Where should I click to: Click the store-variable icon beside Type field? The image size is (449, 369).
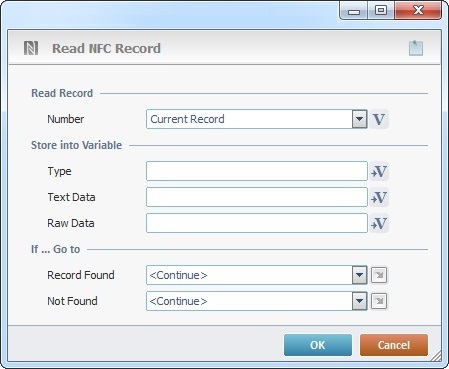pyautogui.click(x=379, y=171)
